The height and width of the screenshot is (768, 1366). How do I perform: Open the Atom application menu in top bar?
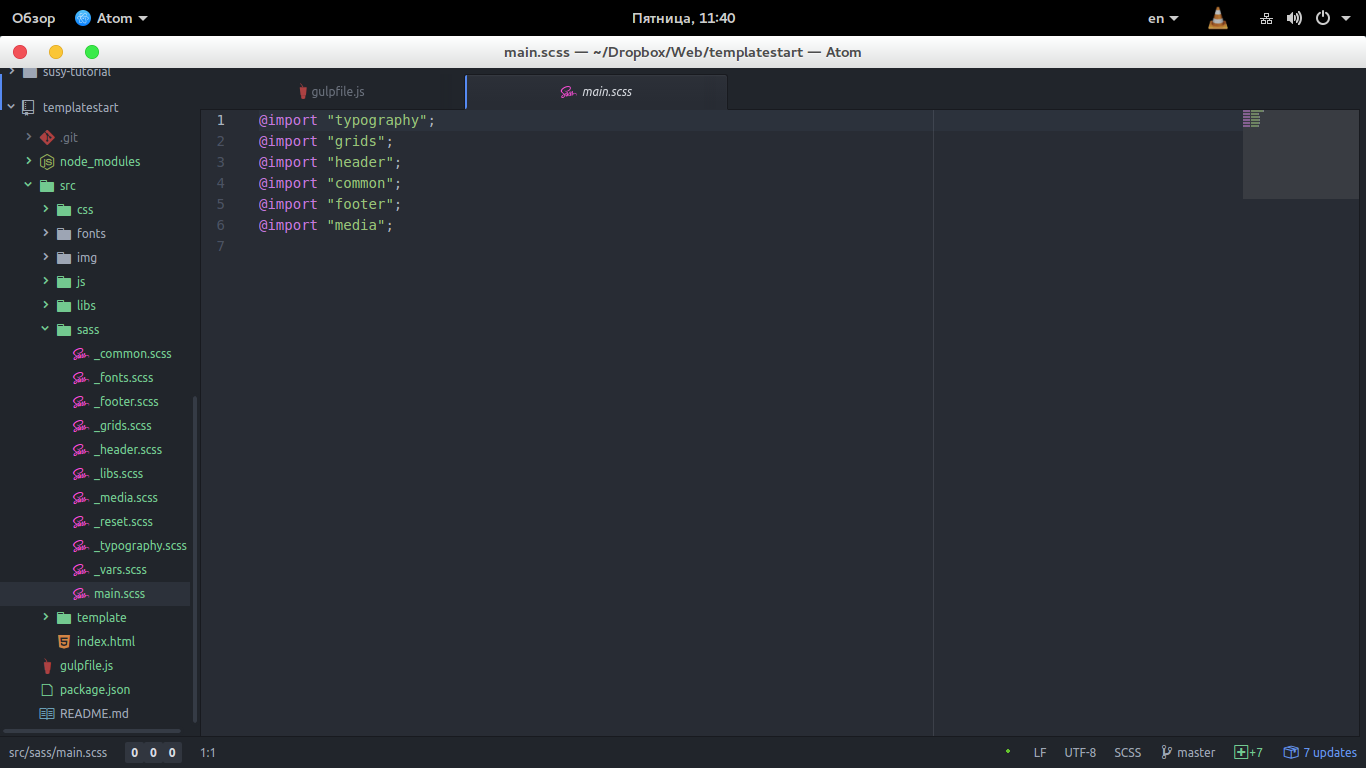coord(111,18)
